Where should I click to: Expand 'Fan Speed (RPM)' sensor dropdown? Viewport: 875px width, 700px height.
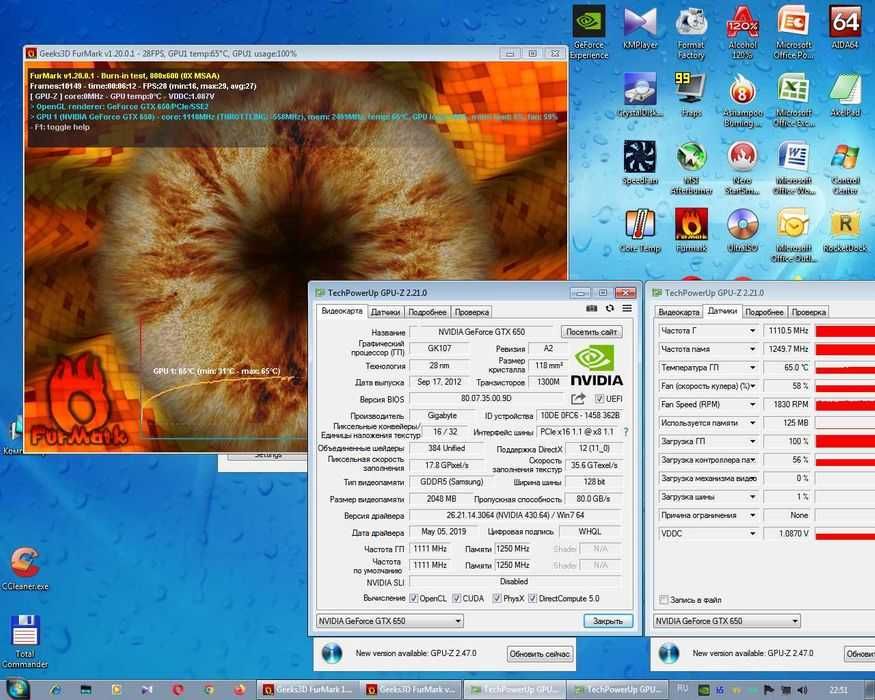752,405
